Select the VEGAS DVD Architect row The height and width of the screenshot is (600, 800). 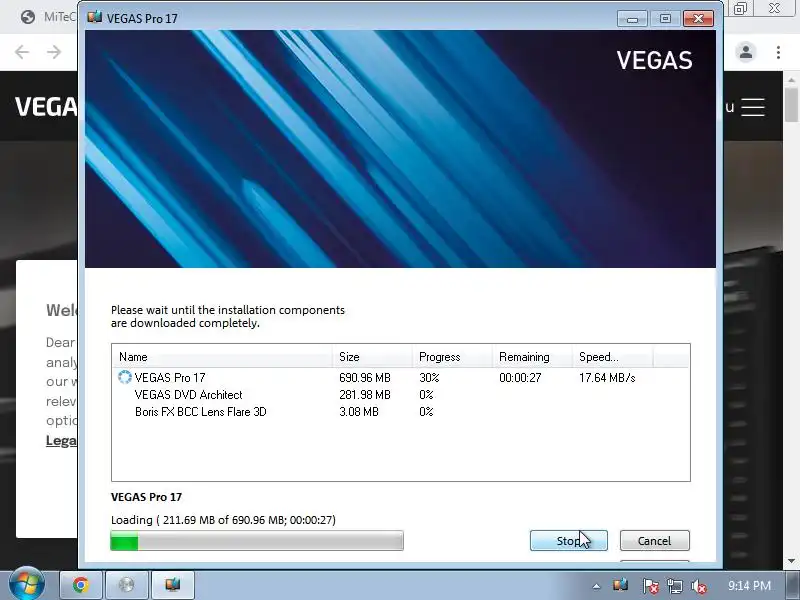click(x=401, y=394)
